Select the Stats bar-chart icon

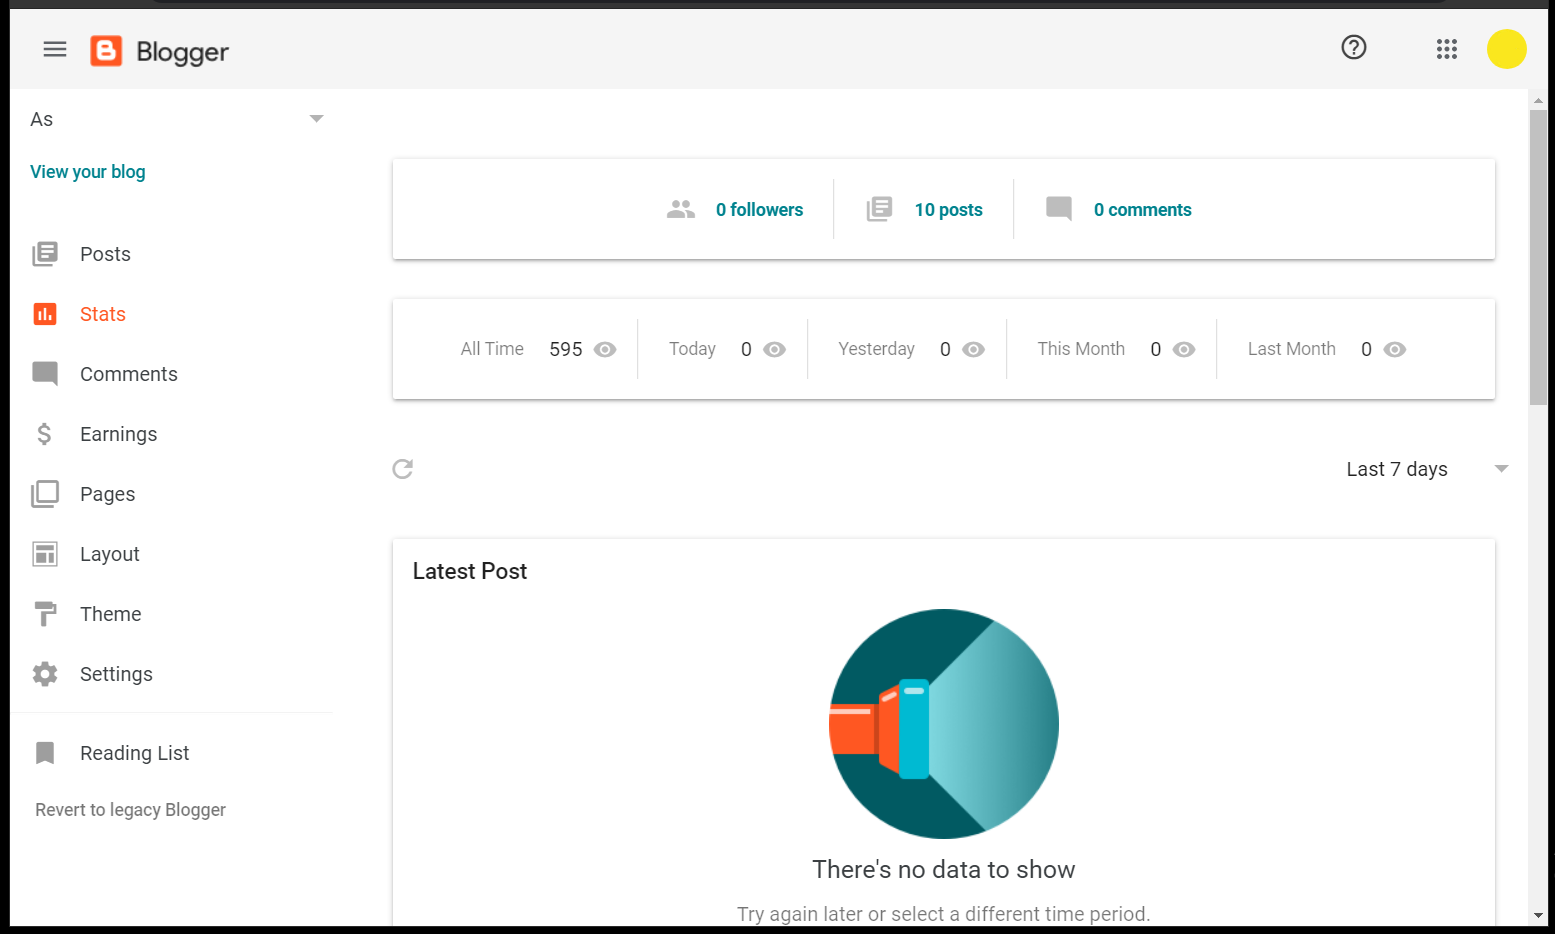tap(45, 313)
